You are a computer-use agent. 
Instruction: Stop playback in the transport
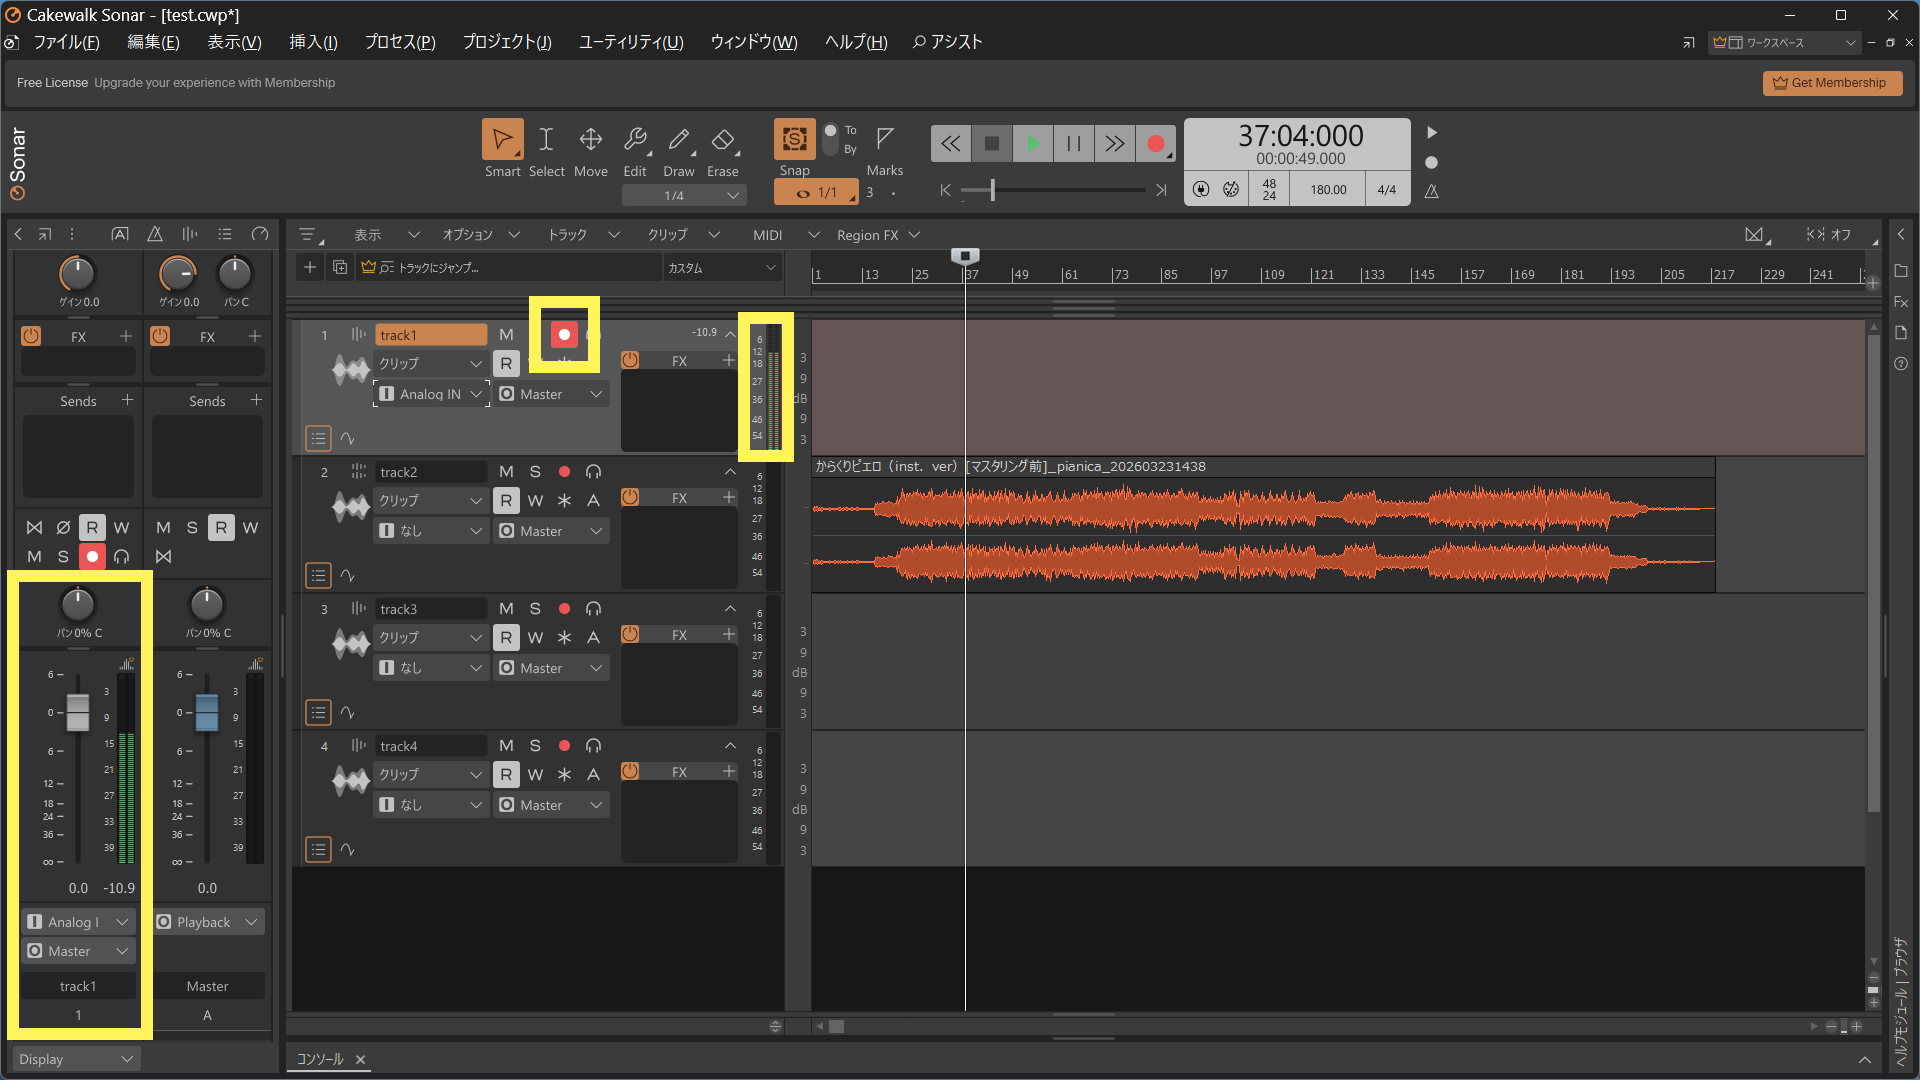point(992,144)
